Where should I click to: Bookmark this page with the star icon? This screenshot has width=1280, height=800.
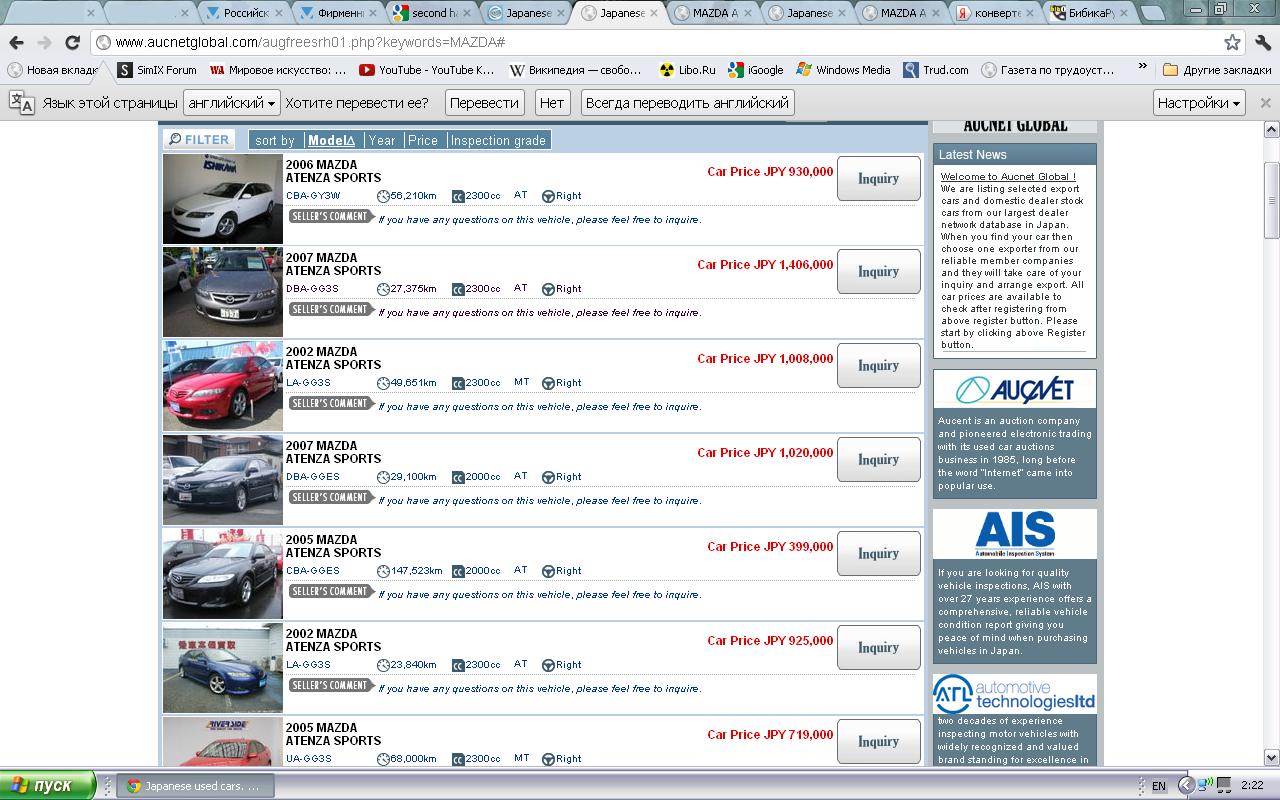(1232, 43)
